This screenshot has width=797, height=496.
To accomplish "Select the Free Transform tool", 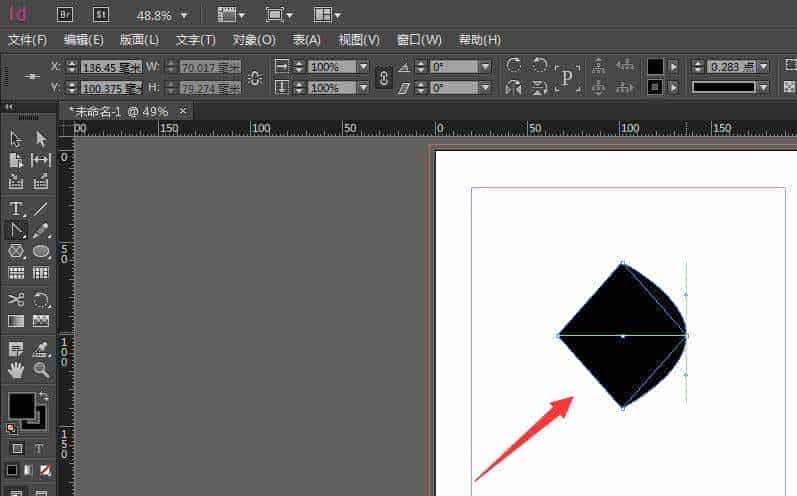I will click(41, 299).
